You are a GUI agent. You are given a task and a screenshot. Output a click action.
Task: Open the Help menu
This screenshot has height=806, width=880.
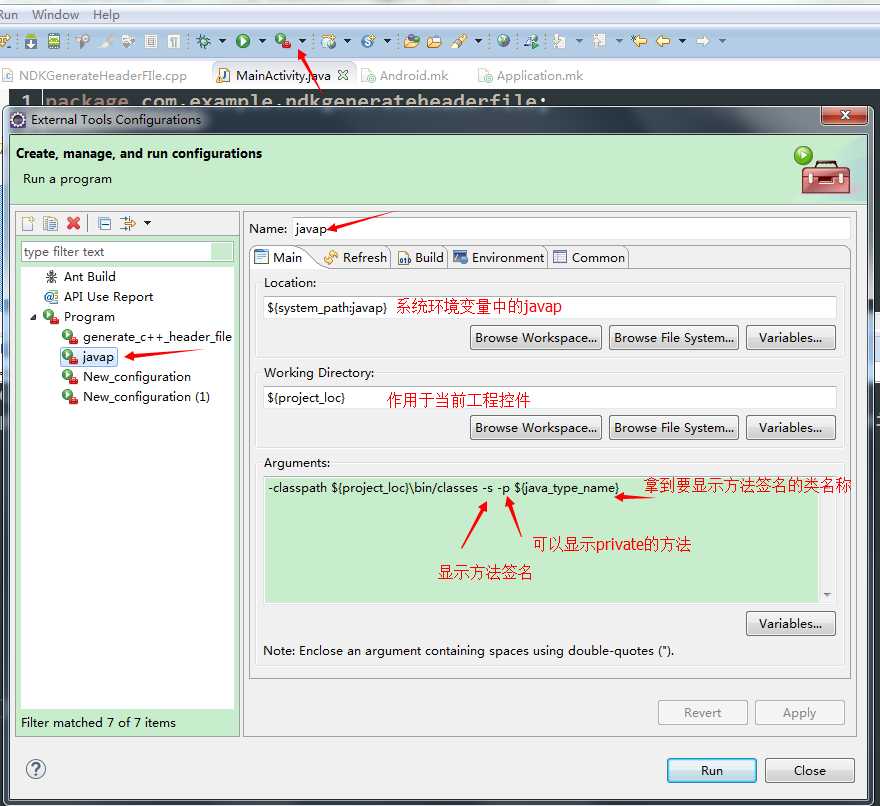[106, 15]
